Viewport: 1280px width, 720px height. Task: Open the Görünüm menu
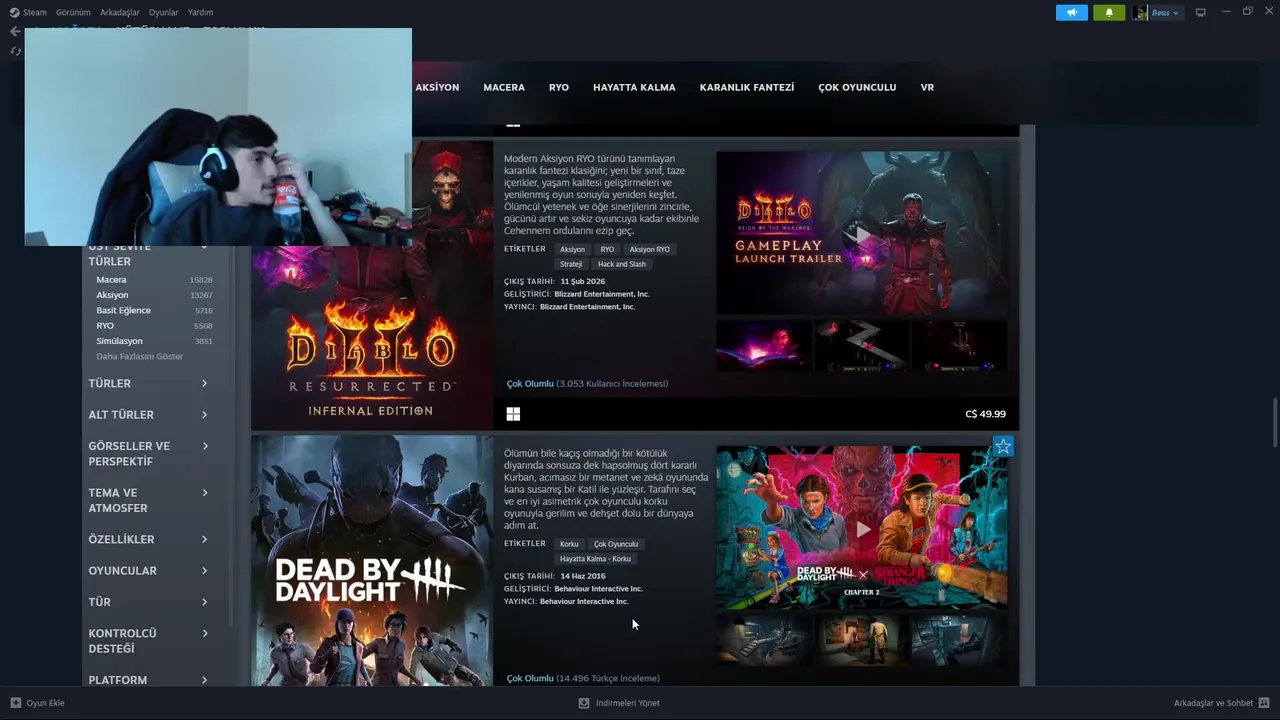coord(73,12)
